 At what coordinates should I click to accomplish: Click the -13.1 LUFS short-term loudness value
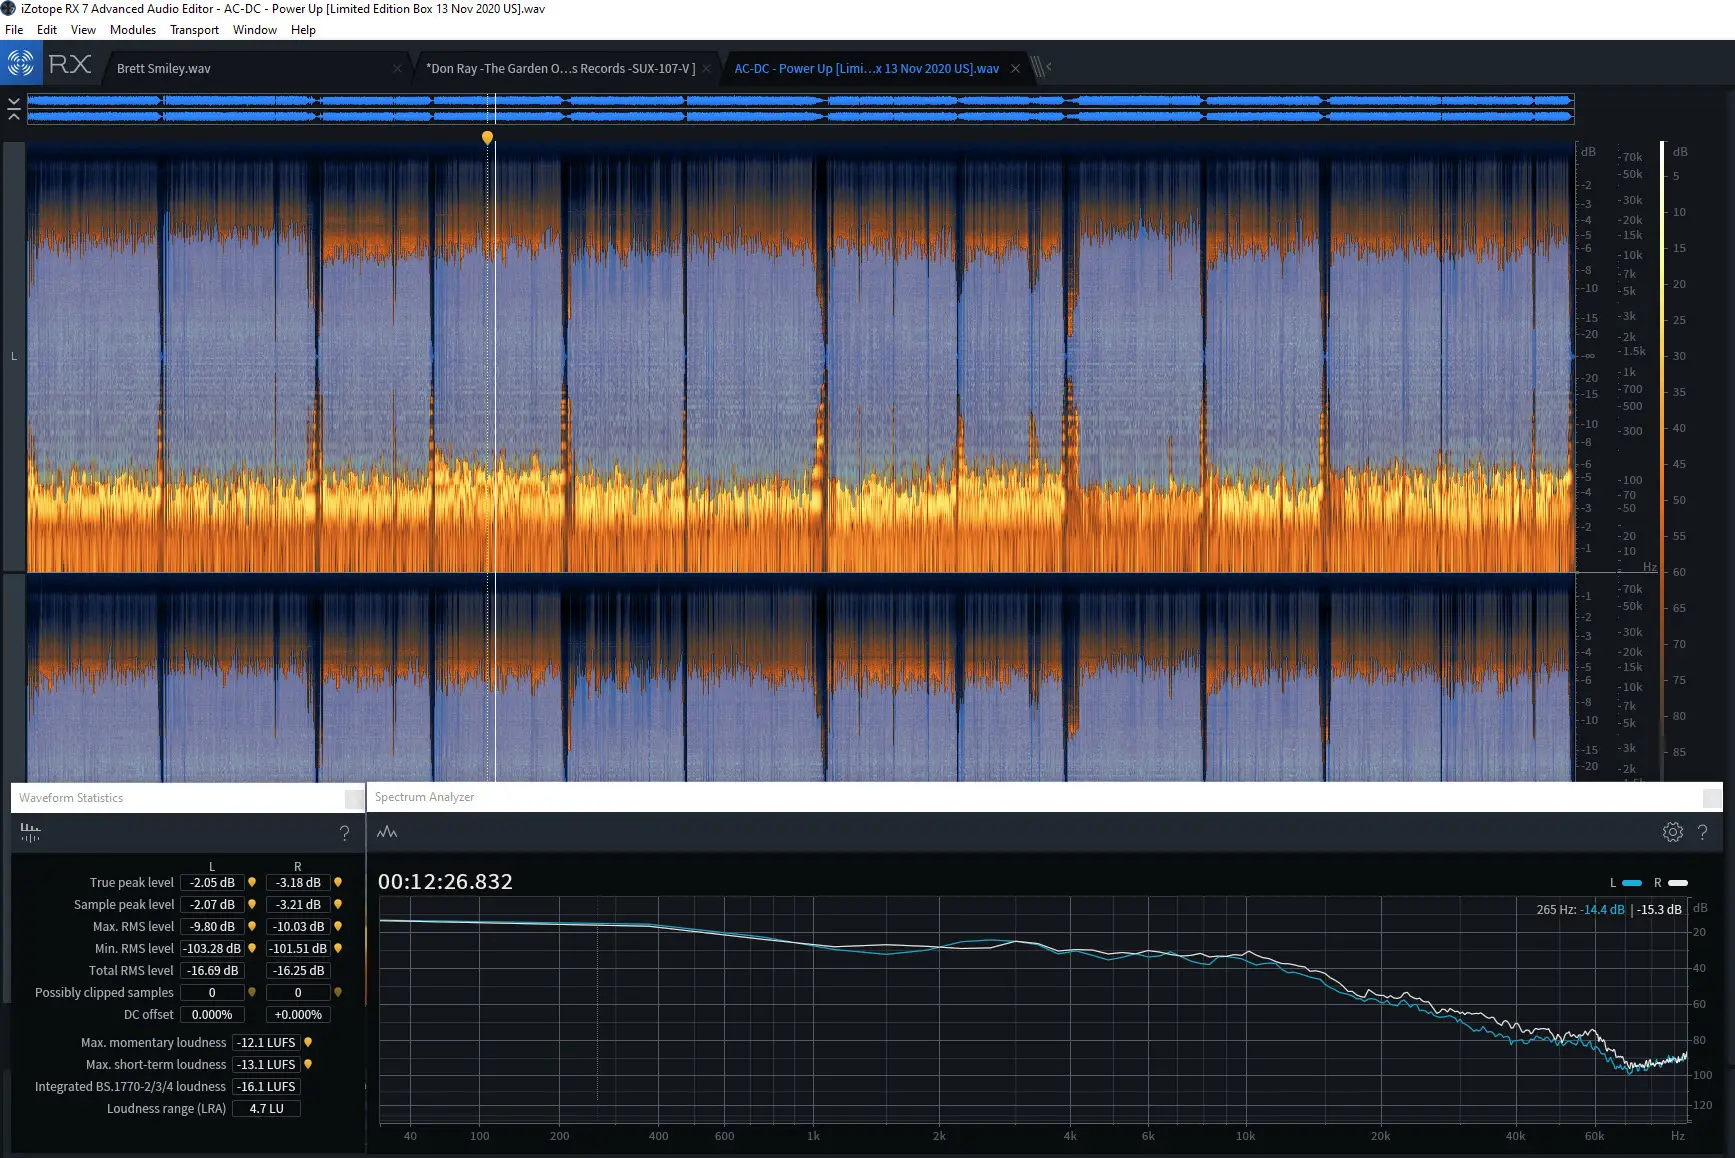[x=266, y=1064]
